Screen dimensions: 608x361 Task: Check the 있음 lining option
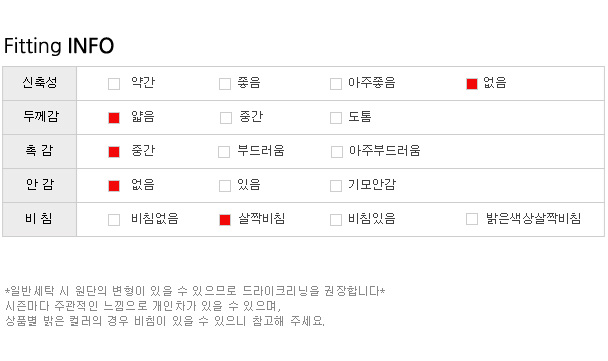(225, 186)
